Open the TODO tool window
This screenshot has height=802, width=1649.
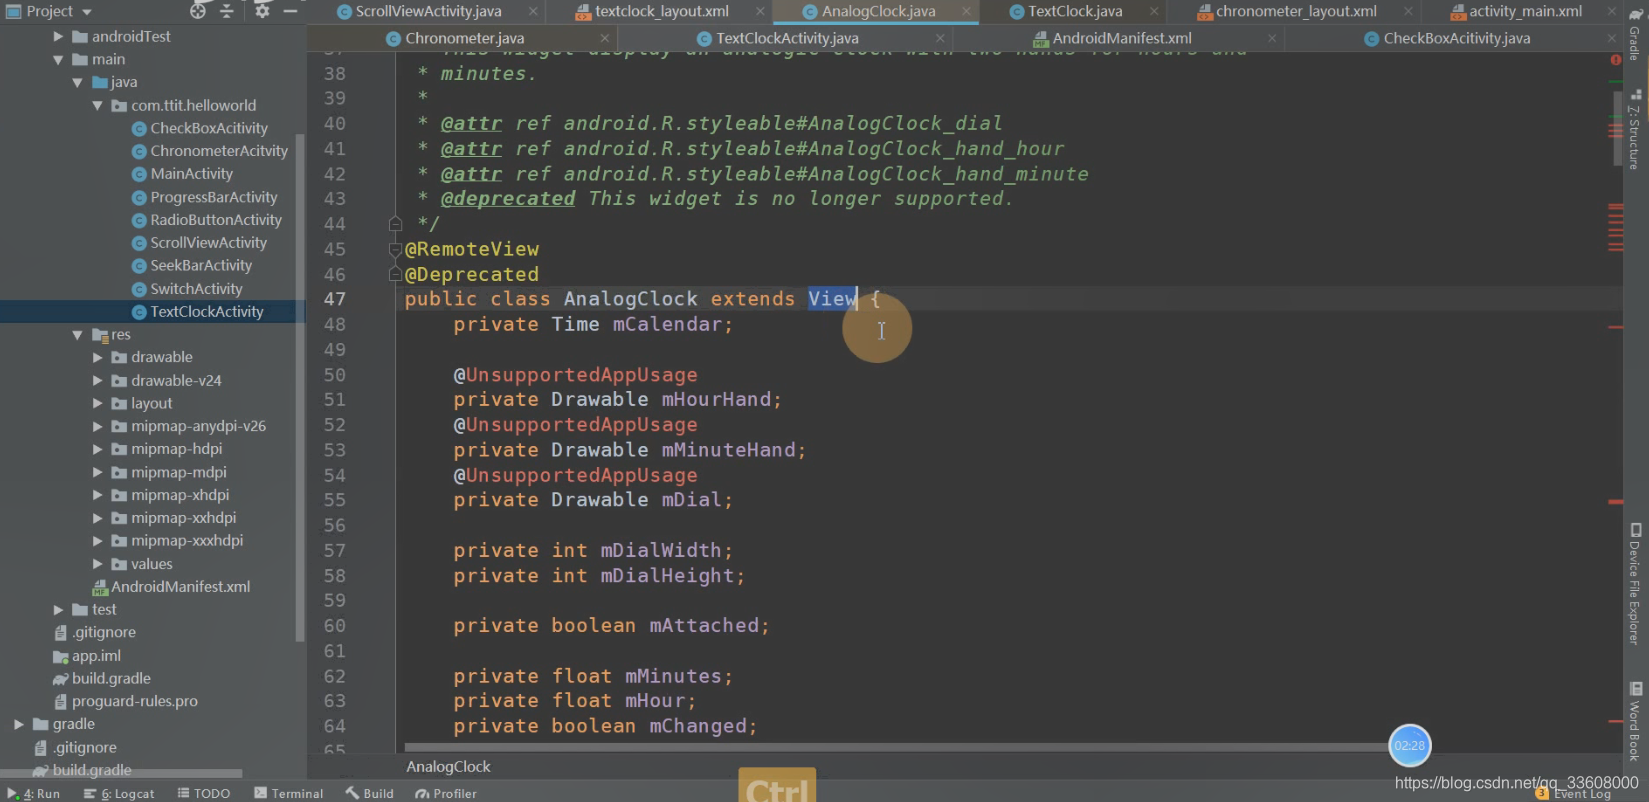[204, 793]
